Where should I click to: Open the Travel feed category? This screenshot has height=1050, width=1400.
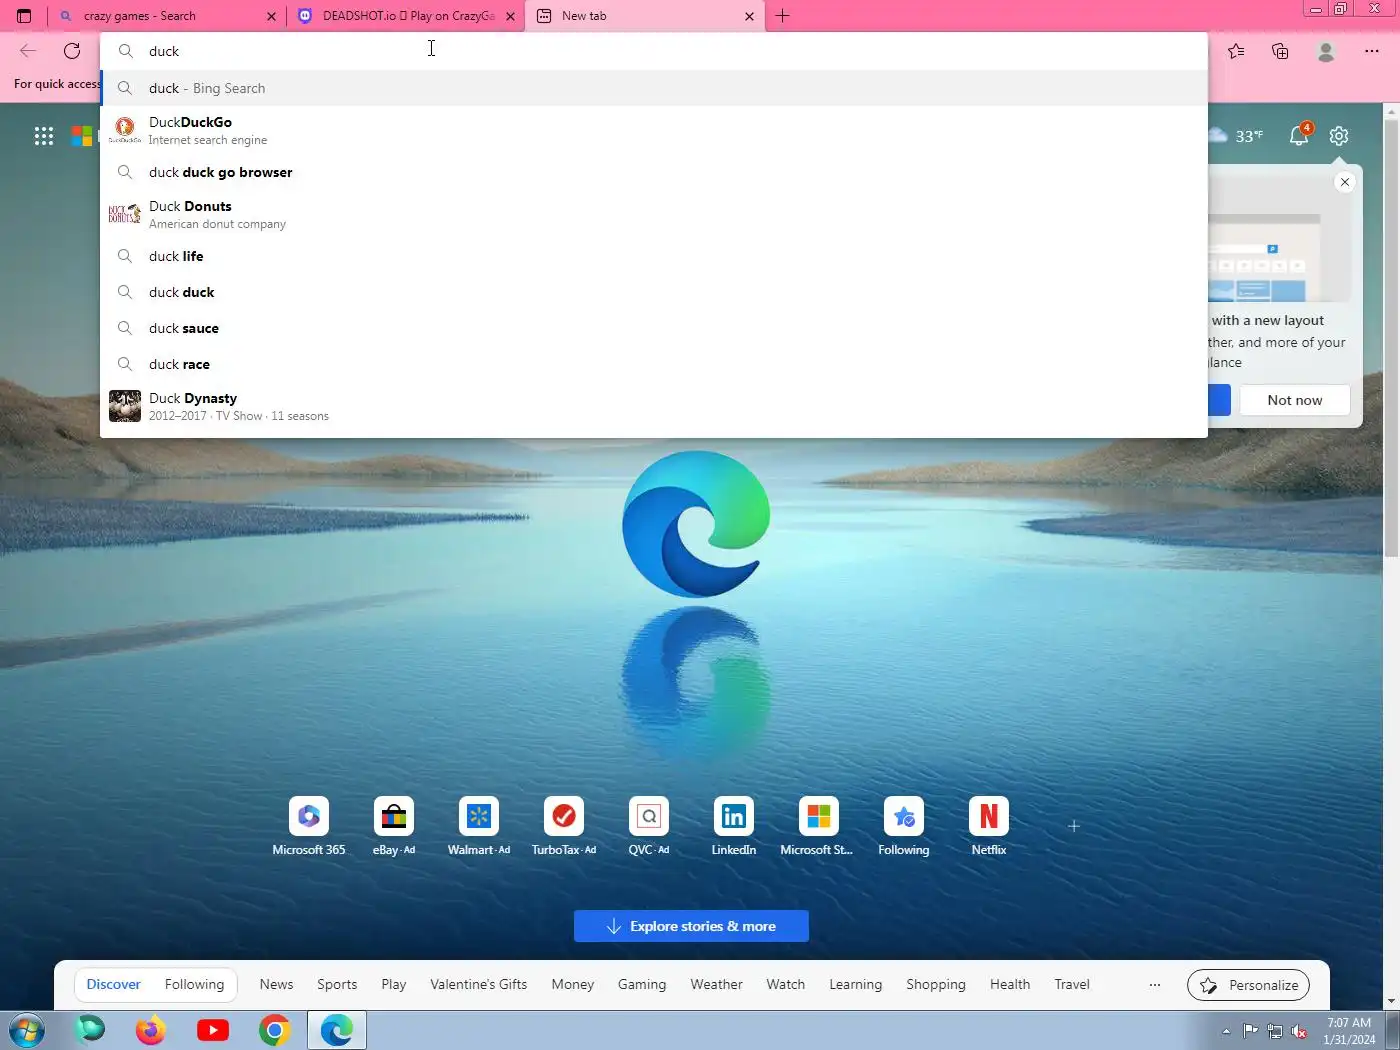coord(1072,985)
